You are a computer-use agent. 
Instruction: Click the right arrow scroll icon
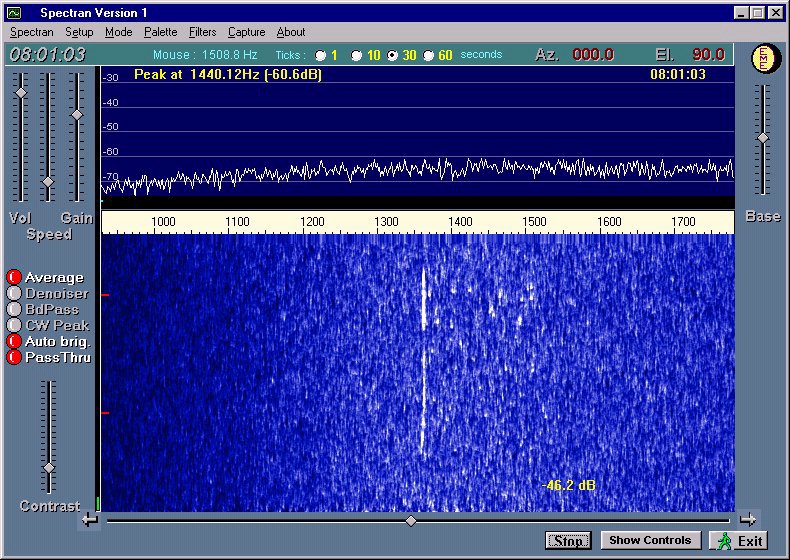(x=747, y=519)
